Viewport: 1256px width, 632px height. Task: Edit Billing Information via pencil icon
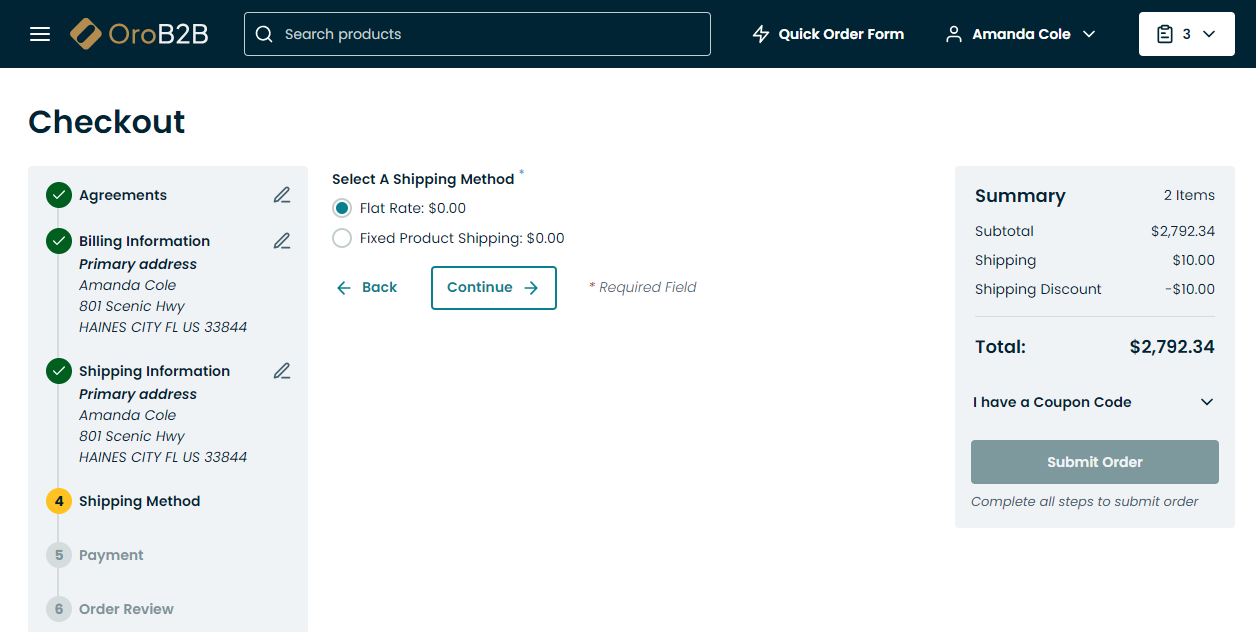(x=282, y=241)
